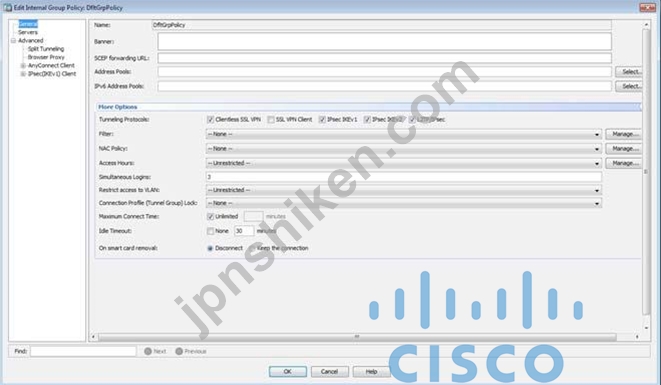Toggle L2TP/IPsec checkbox
The width and height of the screenshot is (661, 385).
point(412,120)
